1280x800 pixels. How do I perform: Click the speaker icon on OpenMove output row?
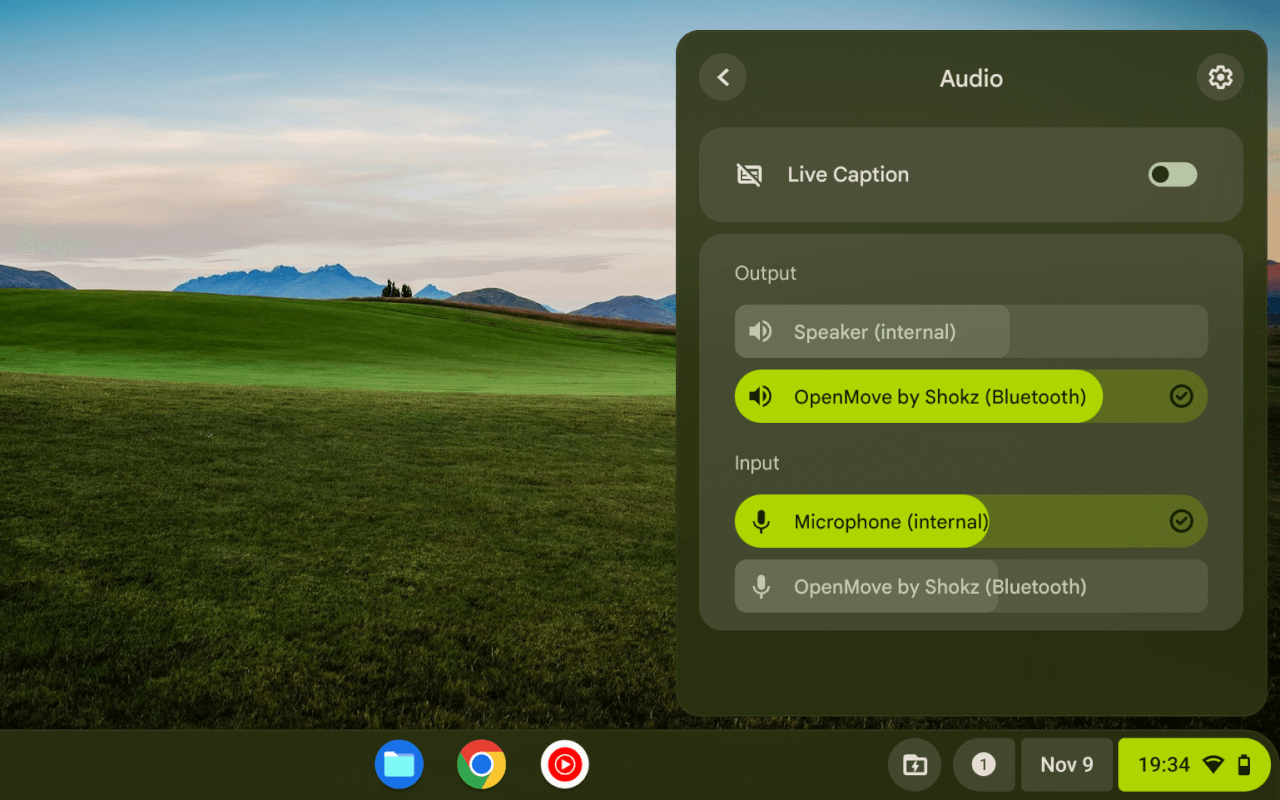point(760,396)
